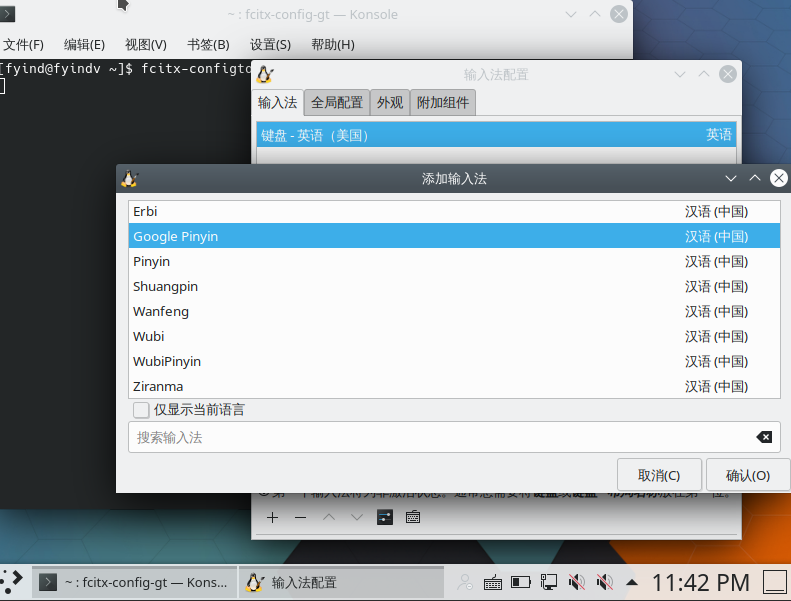The height and width of the screenshot is (601, 791).
Task: Open the Help menu in Konsole
Action: tap(333, 45)
